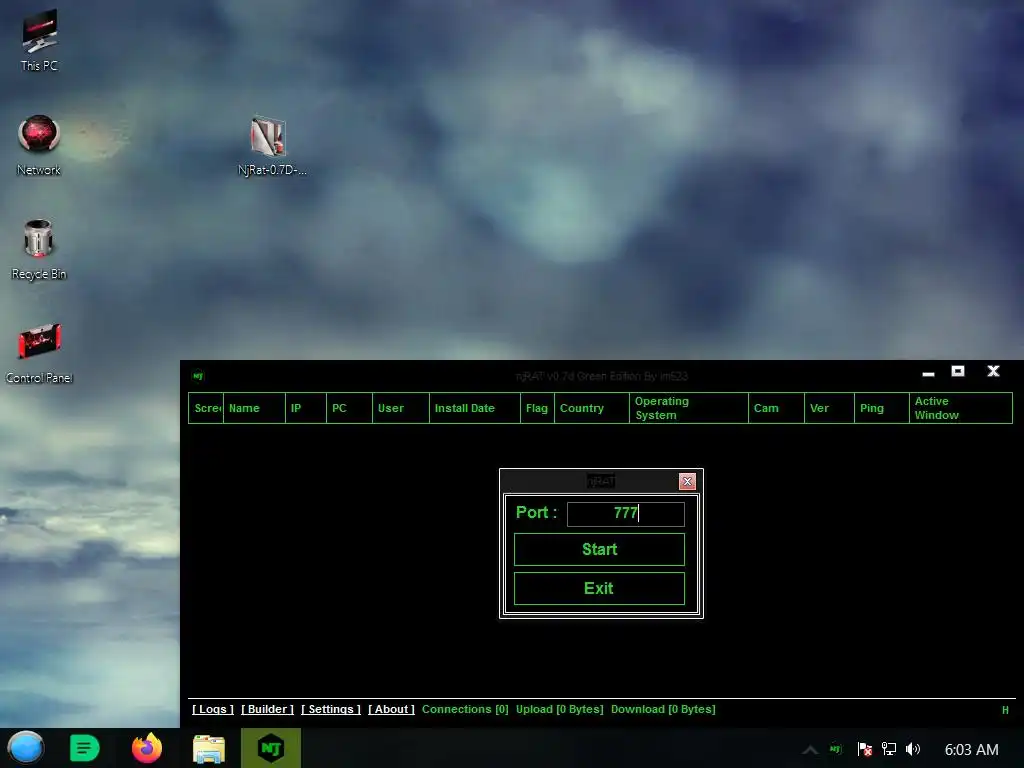The image size is (1024, 768).
Task: Select the Control Panel desktop icon
Action: tap(39, 353)
